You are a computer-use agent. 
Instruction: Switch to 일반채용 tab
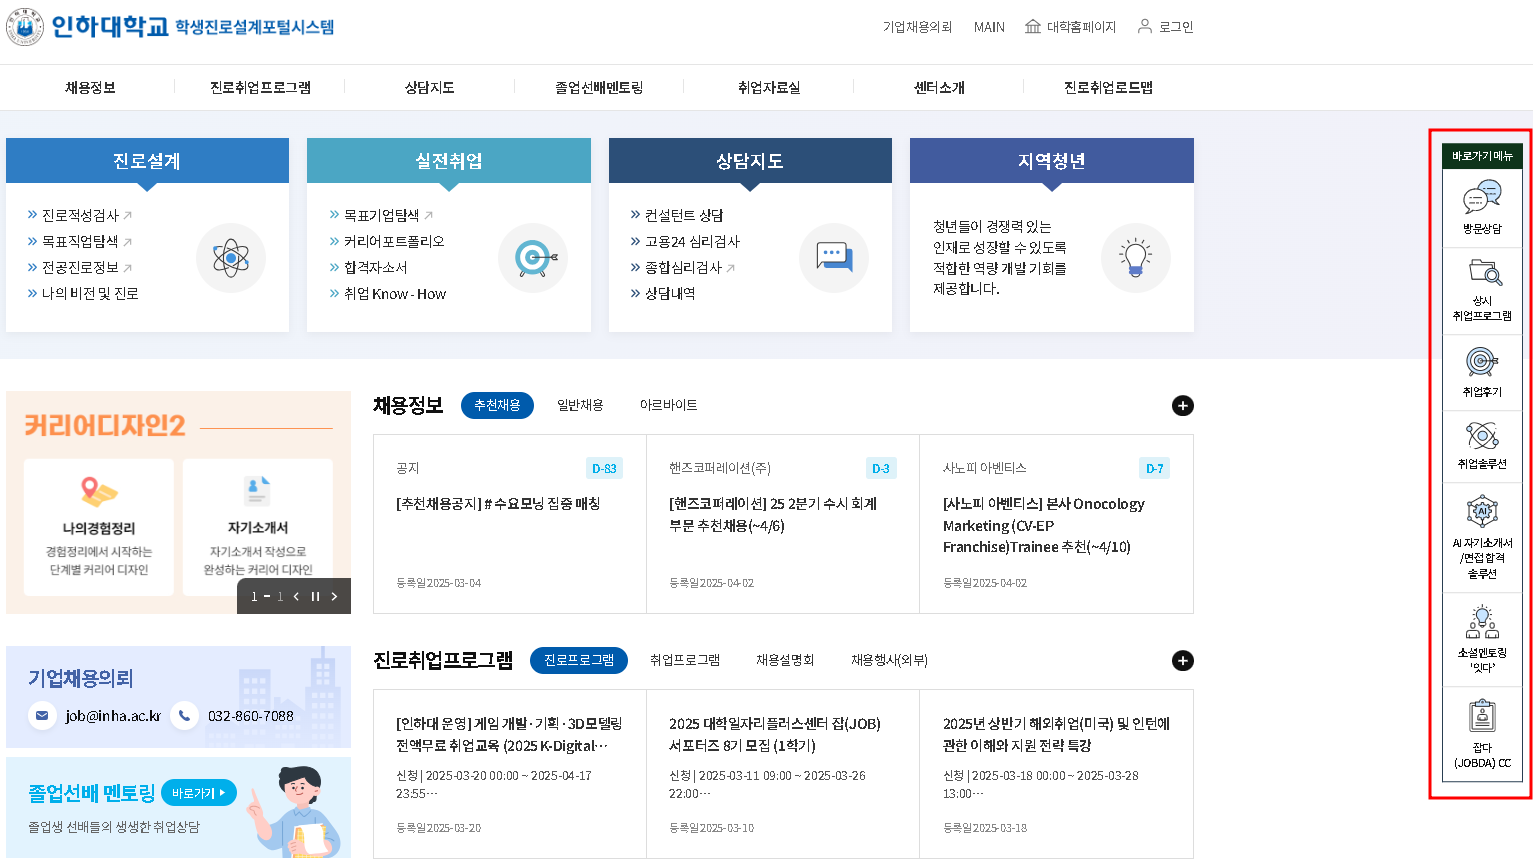coord(580,405)
